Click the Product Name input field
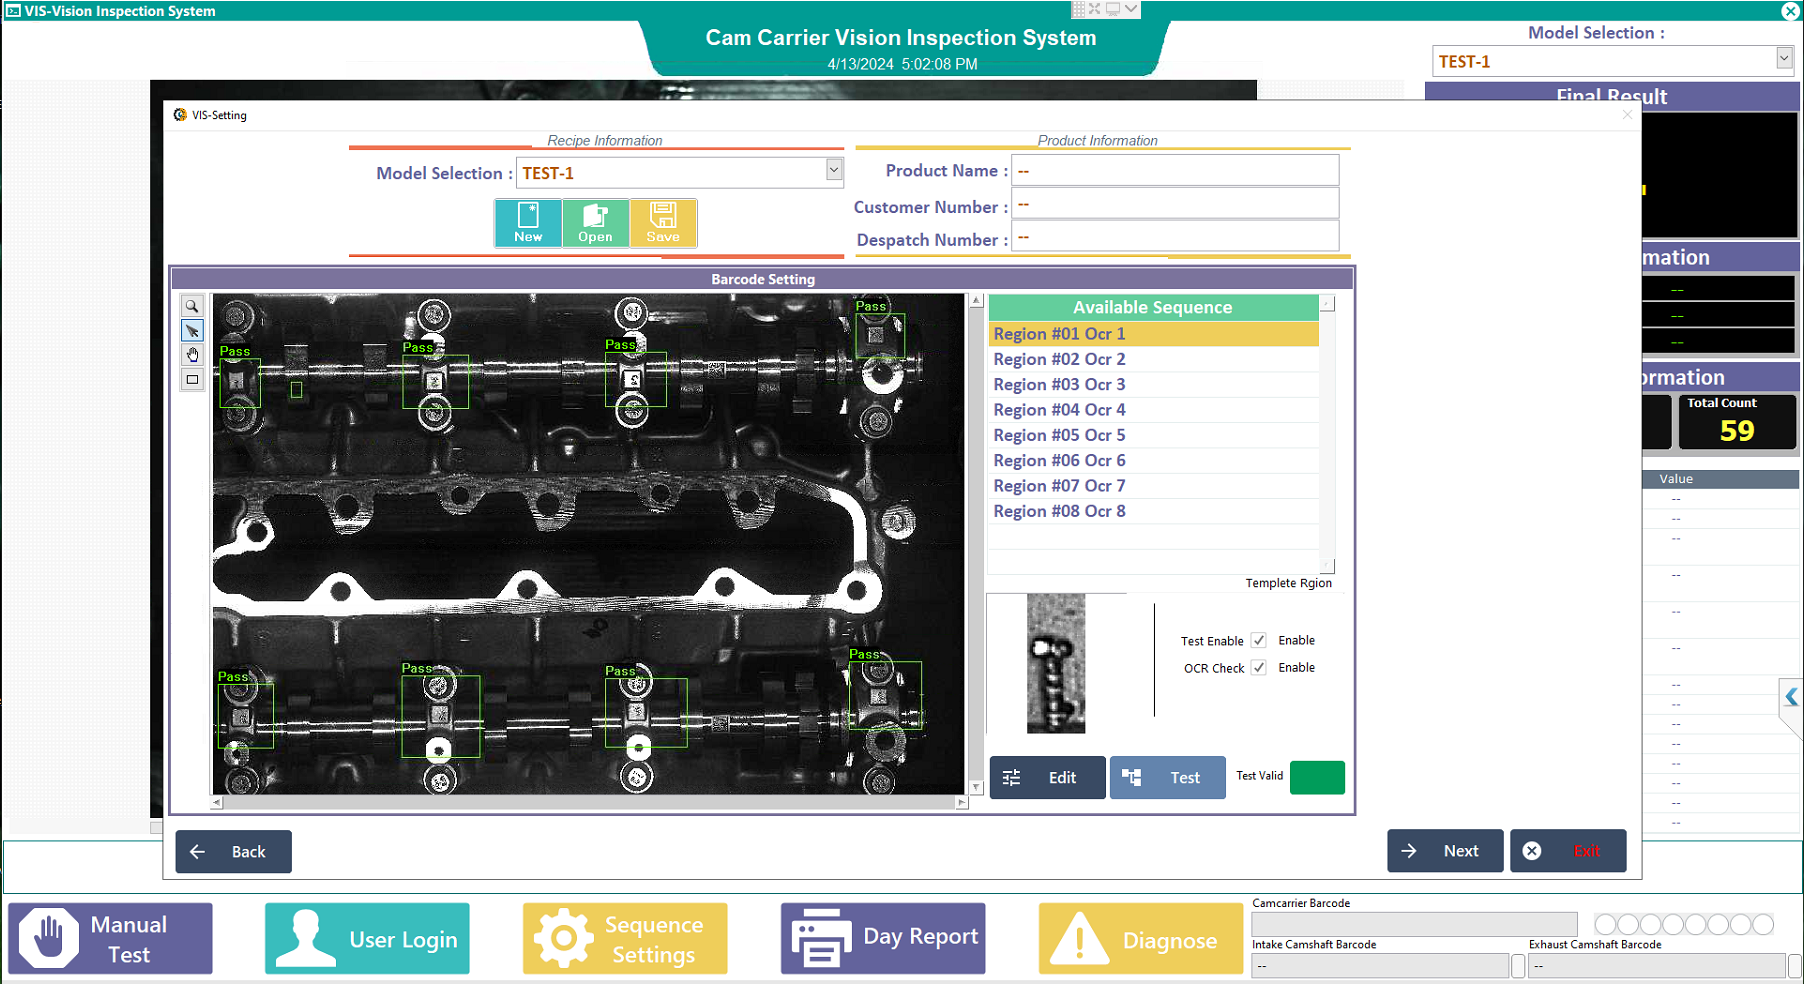 pos(1174,171)
